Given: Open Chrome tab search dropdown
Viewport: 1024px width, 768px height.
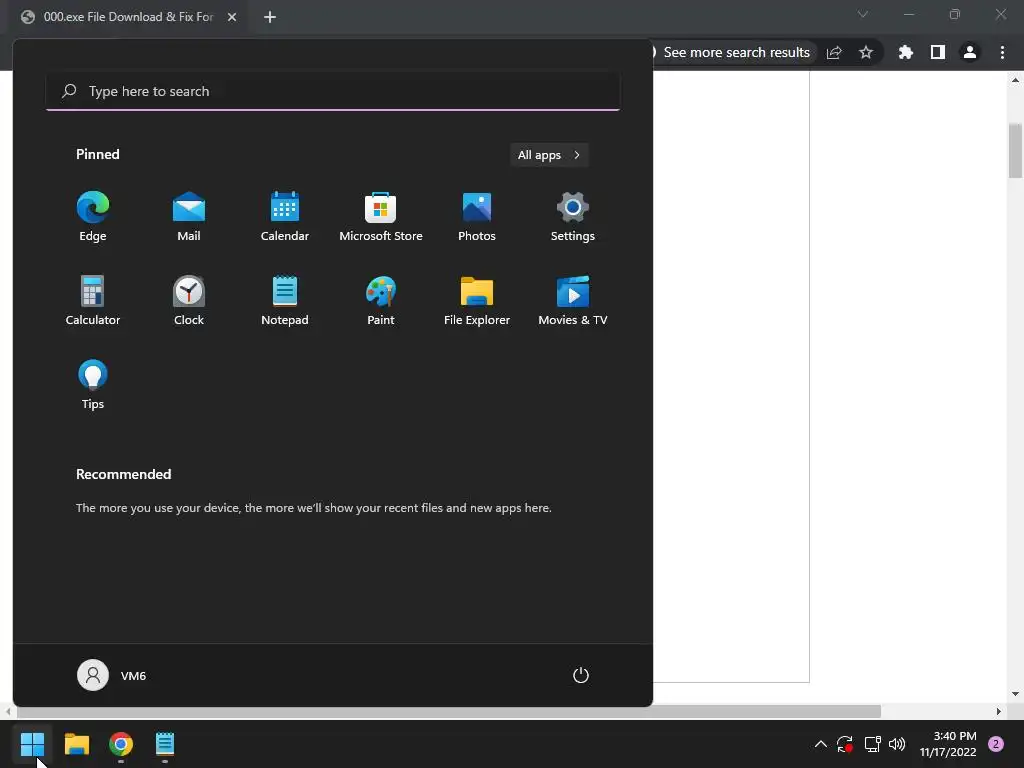Looking at the screenshot, I should 863,14.
